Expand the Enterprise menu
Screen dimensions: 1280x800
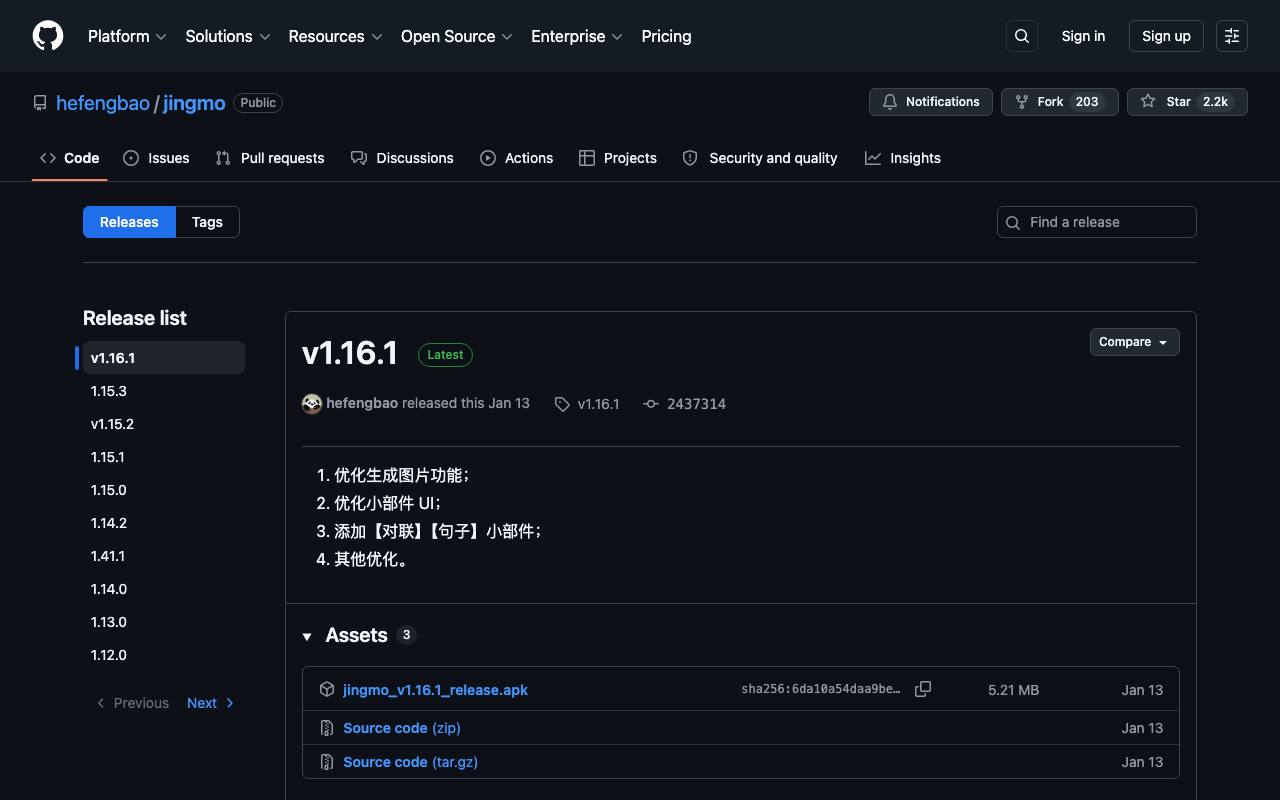(577, 36)
